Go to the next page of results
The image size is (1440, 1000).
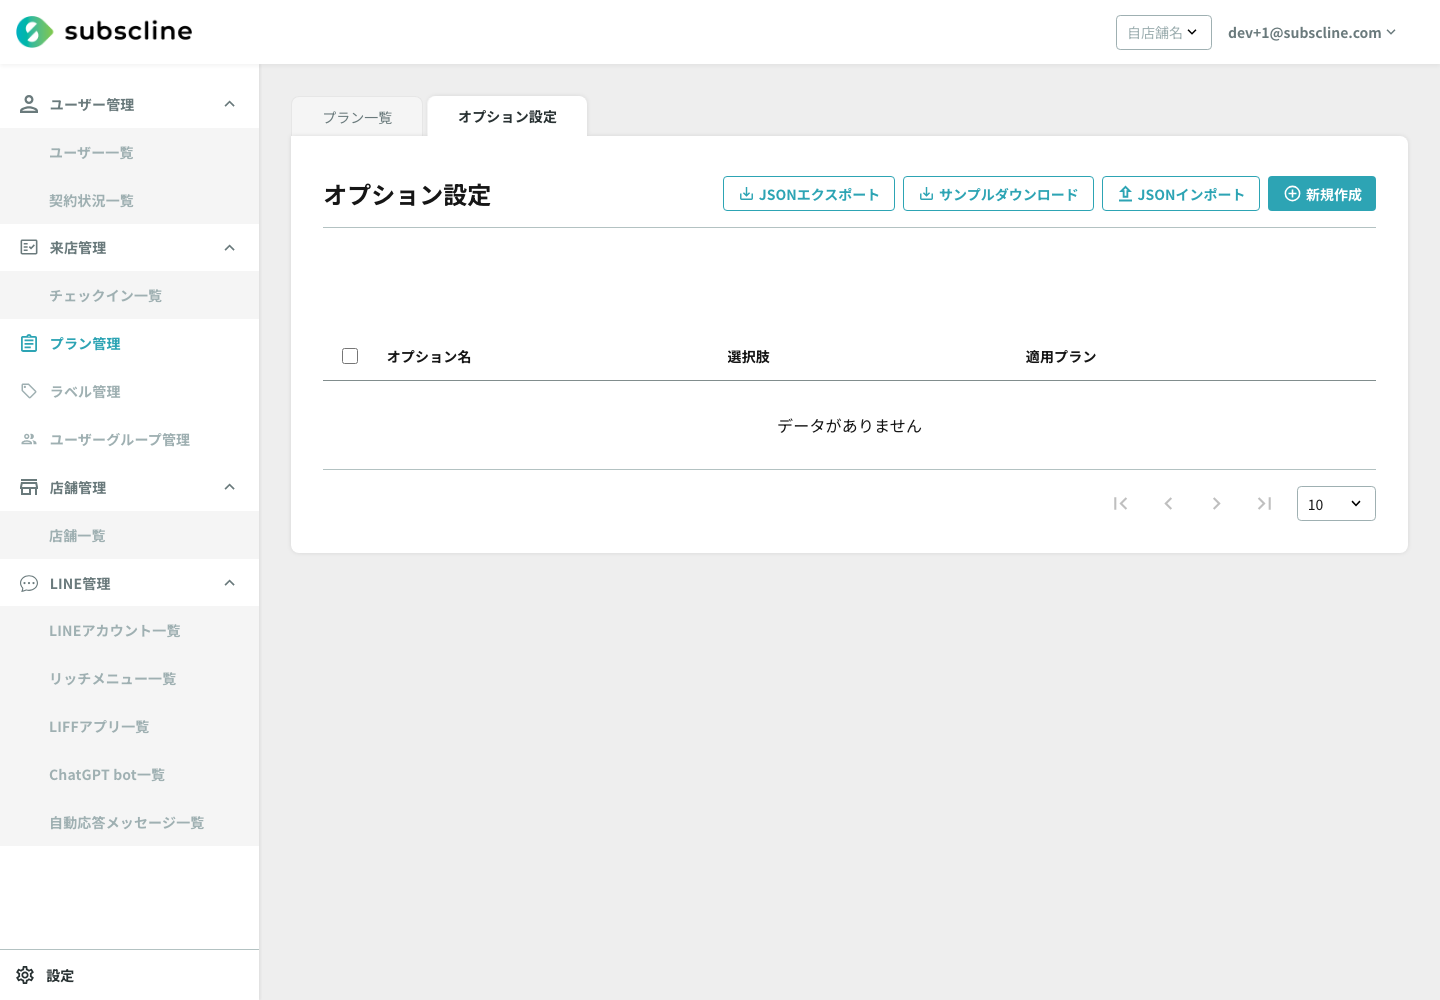pyautogui.click(x=1216, y=503)
